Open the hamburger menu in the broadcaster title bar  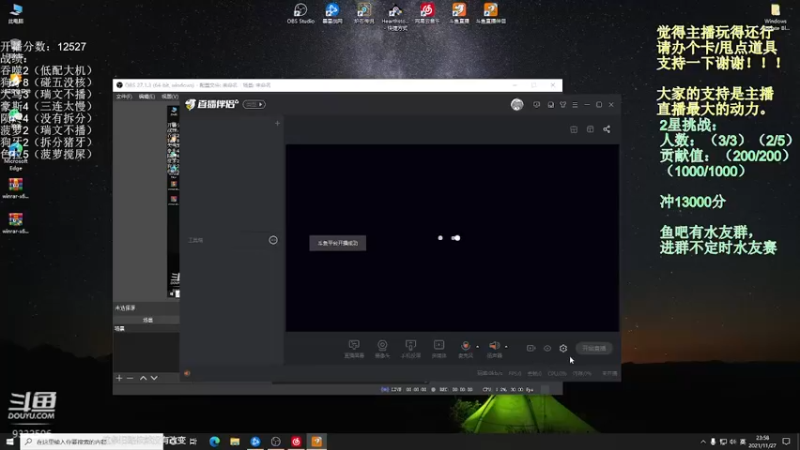575,105
